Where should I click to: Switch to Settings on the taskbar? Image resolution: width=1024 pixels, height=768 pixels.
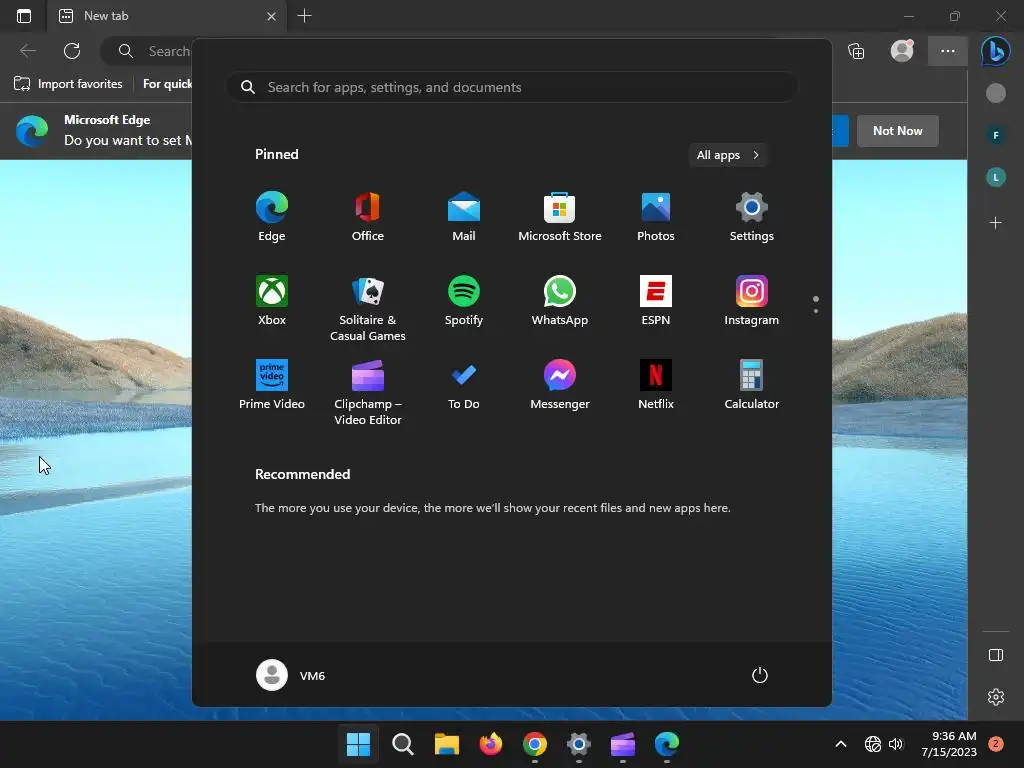(x=579, y=744)
